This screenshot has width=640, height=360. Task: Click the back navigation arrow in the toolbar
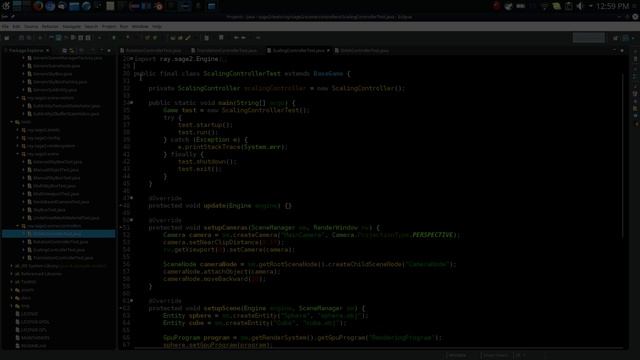pos(236,38)
